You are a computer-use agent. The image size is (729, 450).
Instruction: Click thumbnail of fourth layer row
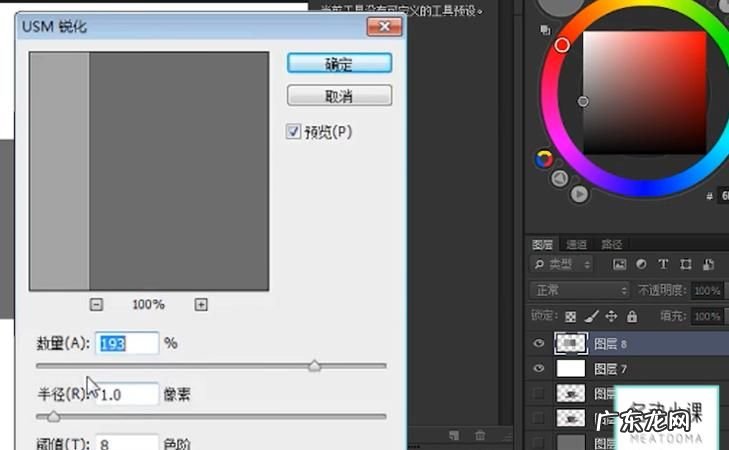(570, 418)
